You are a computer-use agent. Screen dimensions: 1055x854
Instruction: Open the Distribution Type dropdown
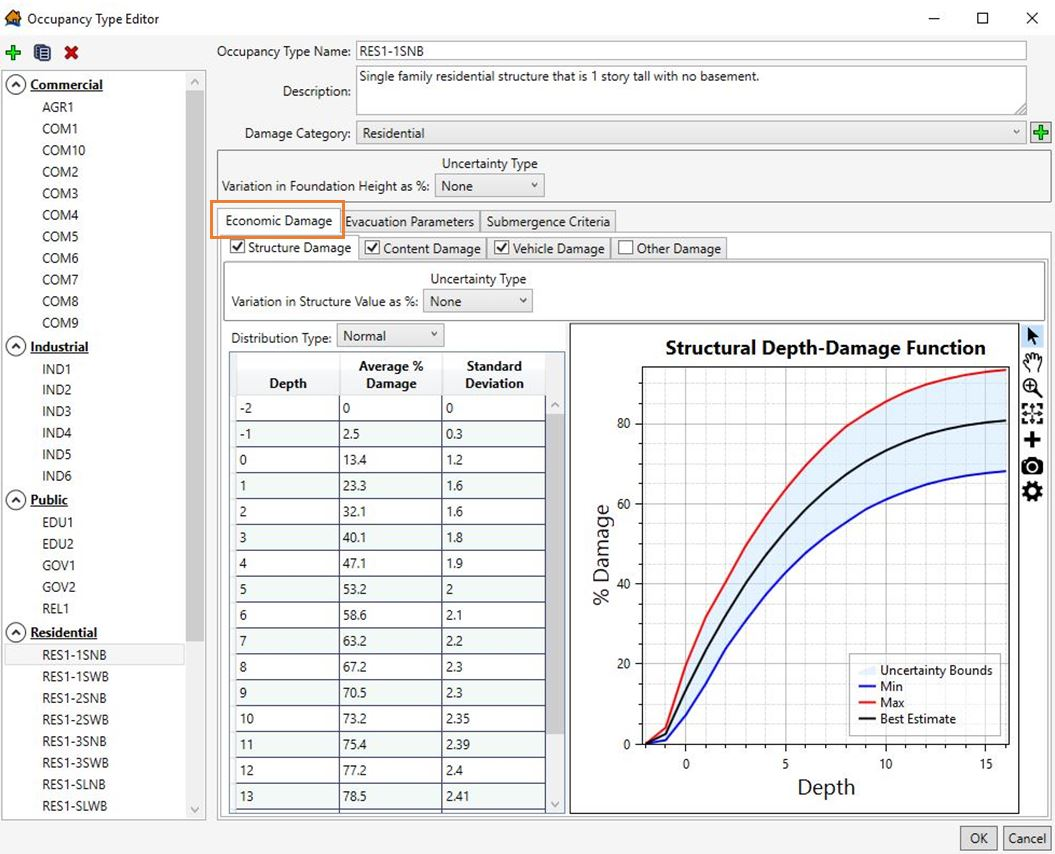pyautogui.click(x=390, y=336)
